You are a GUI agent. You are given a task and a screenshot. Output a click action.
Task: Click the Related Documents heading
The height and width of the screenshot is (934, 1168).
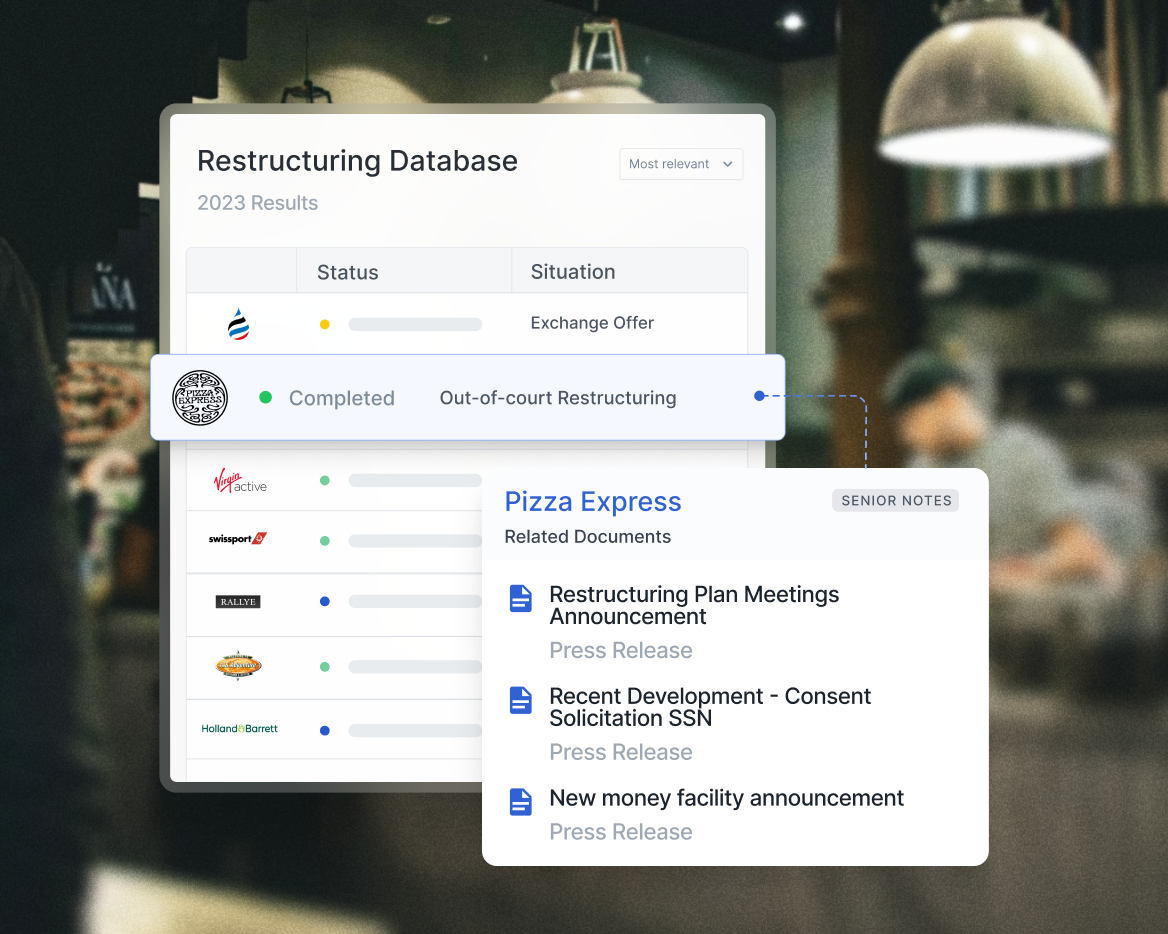pos(588,536)
